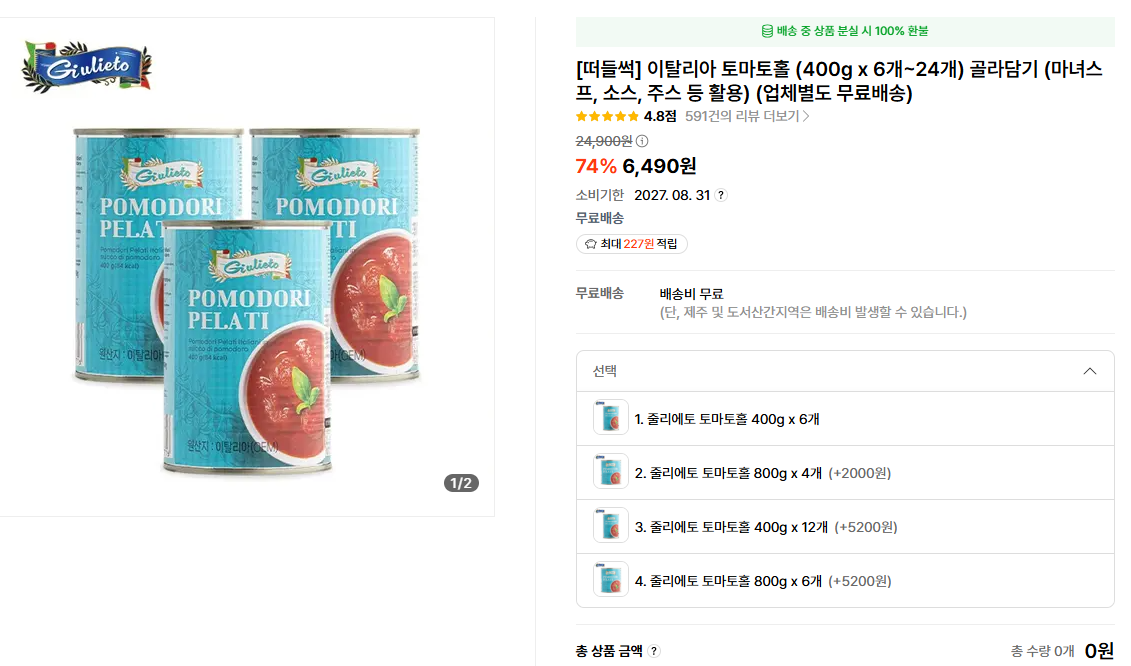
Task: Click the five-star rating icons
Action: (x=607, y=116)
